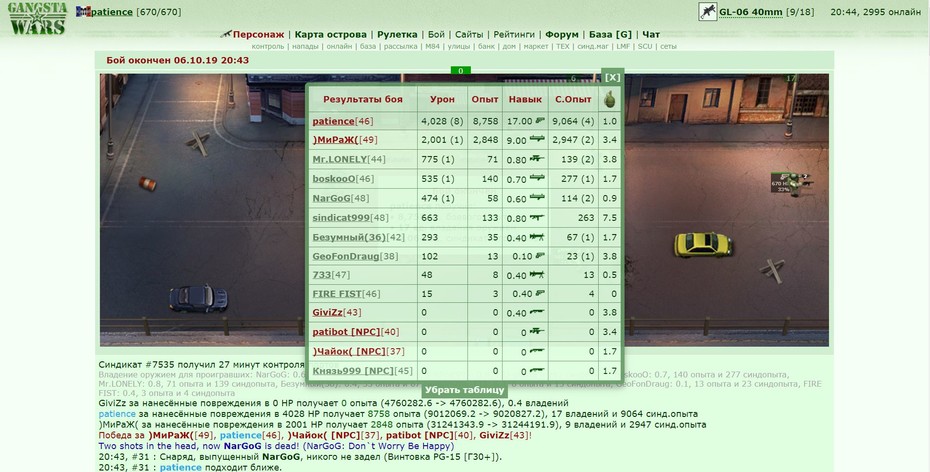Click the Gangsta Wars logo

37,18
